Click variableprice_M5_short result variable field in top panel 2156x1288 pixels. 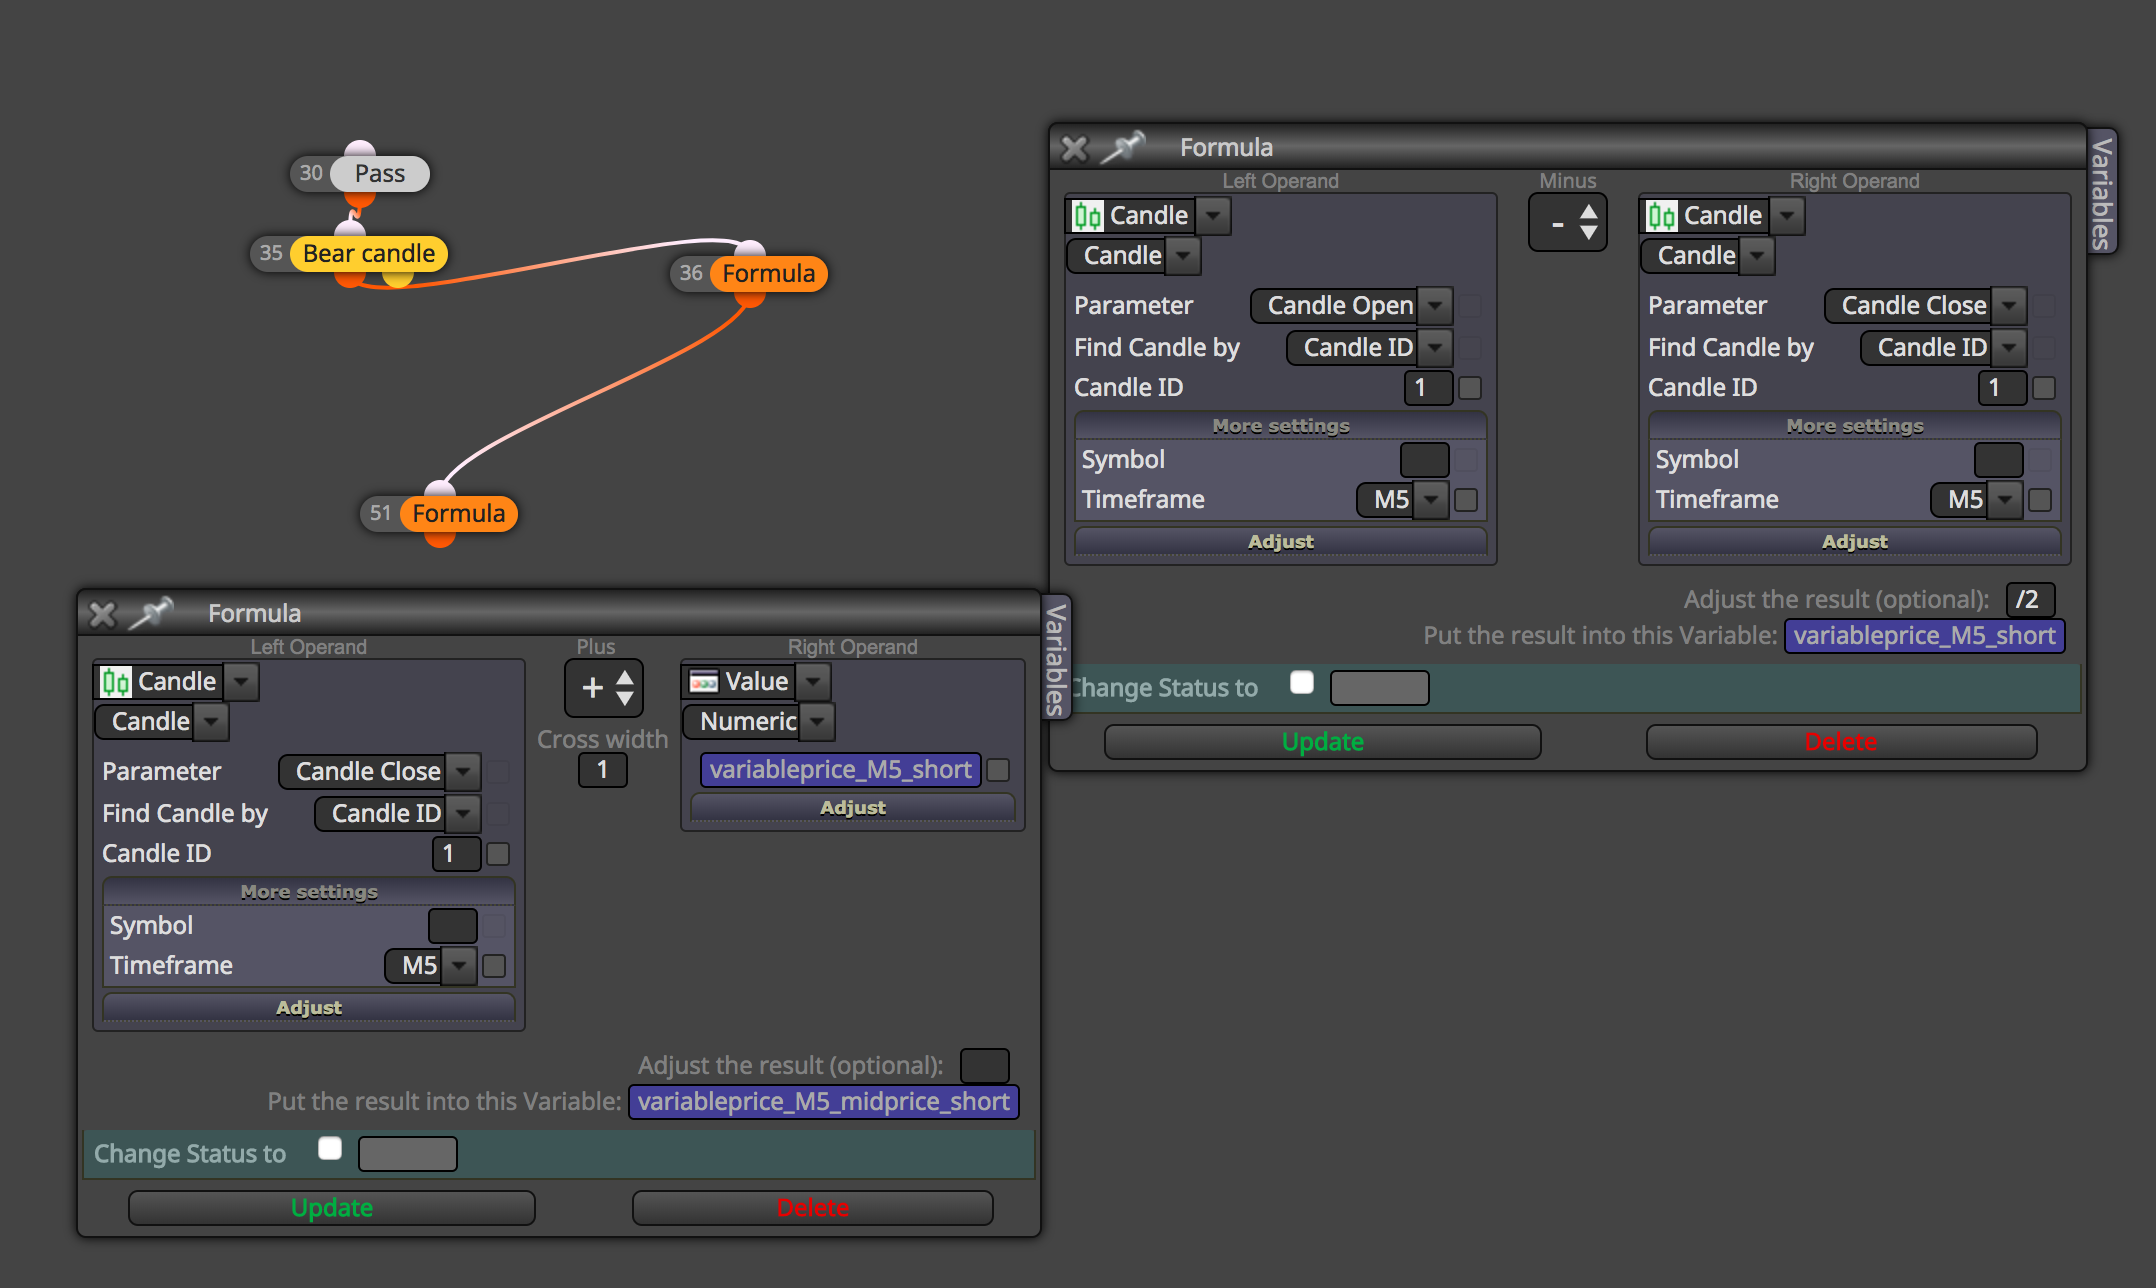pos(1924,636)
